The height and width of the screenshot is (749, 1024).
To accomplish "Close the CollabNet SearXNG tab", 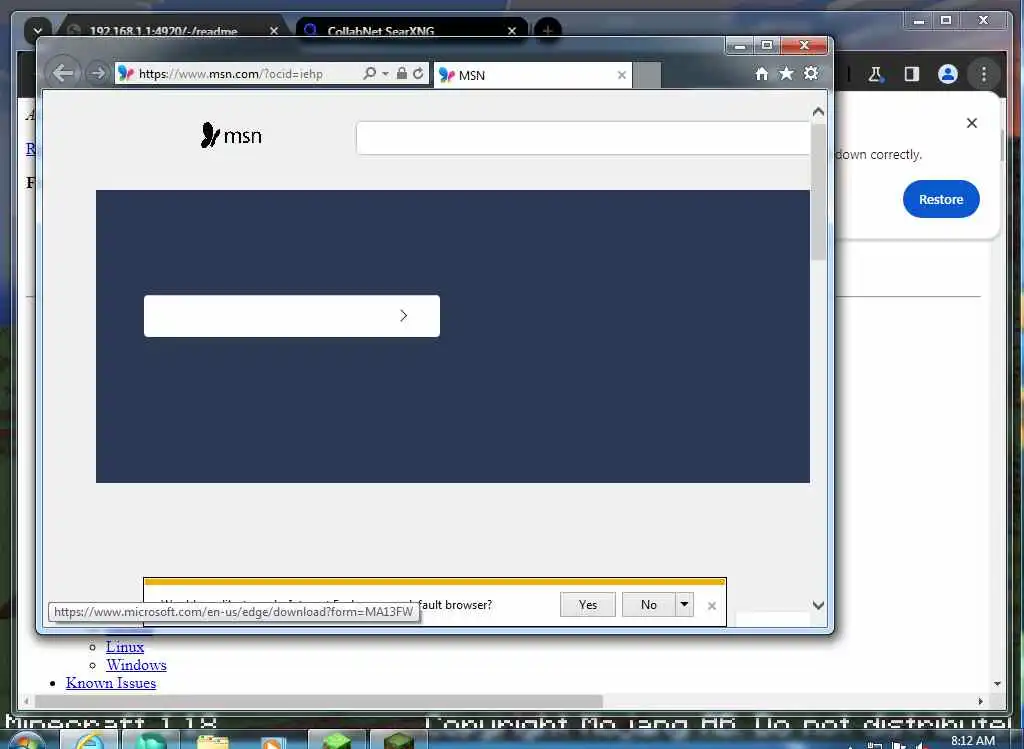I will point(512,31).
